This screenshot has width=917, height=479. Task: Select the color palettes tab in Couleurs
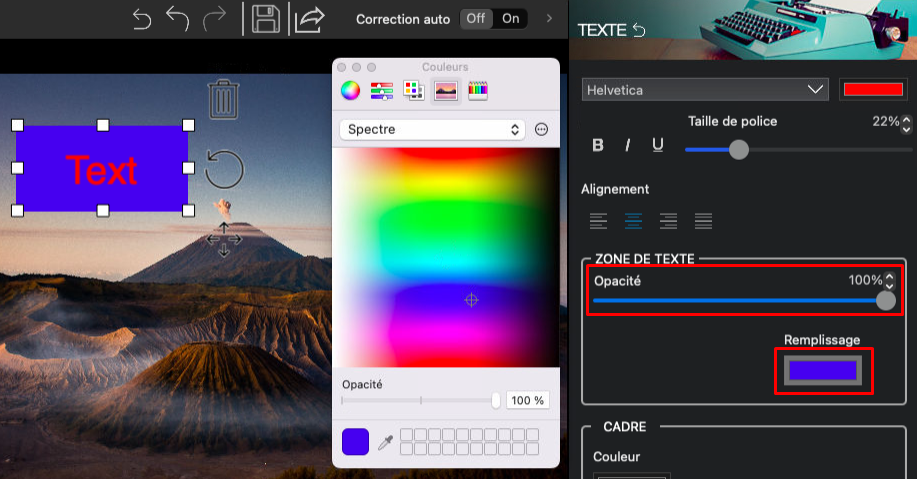[414, 91]
